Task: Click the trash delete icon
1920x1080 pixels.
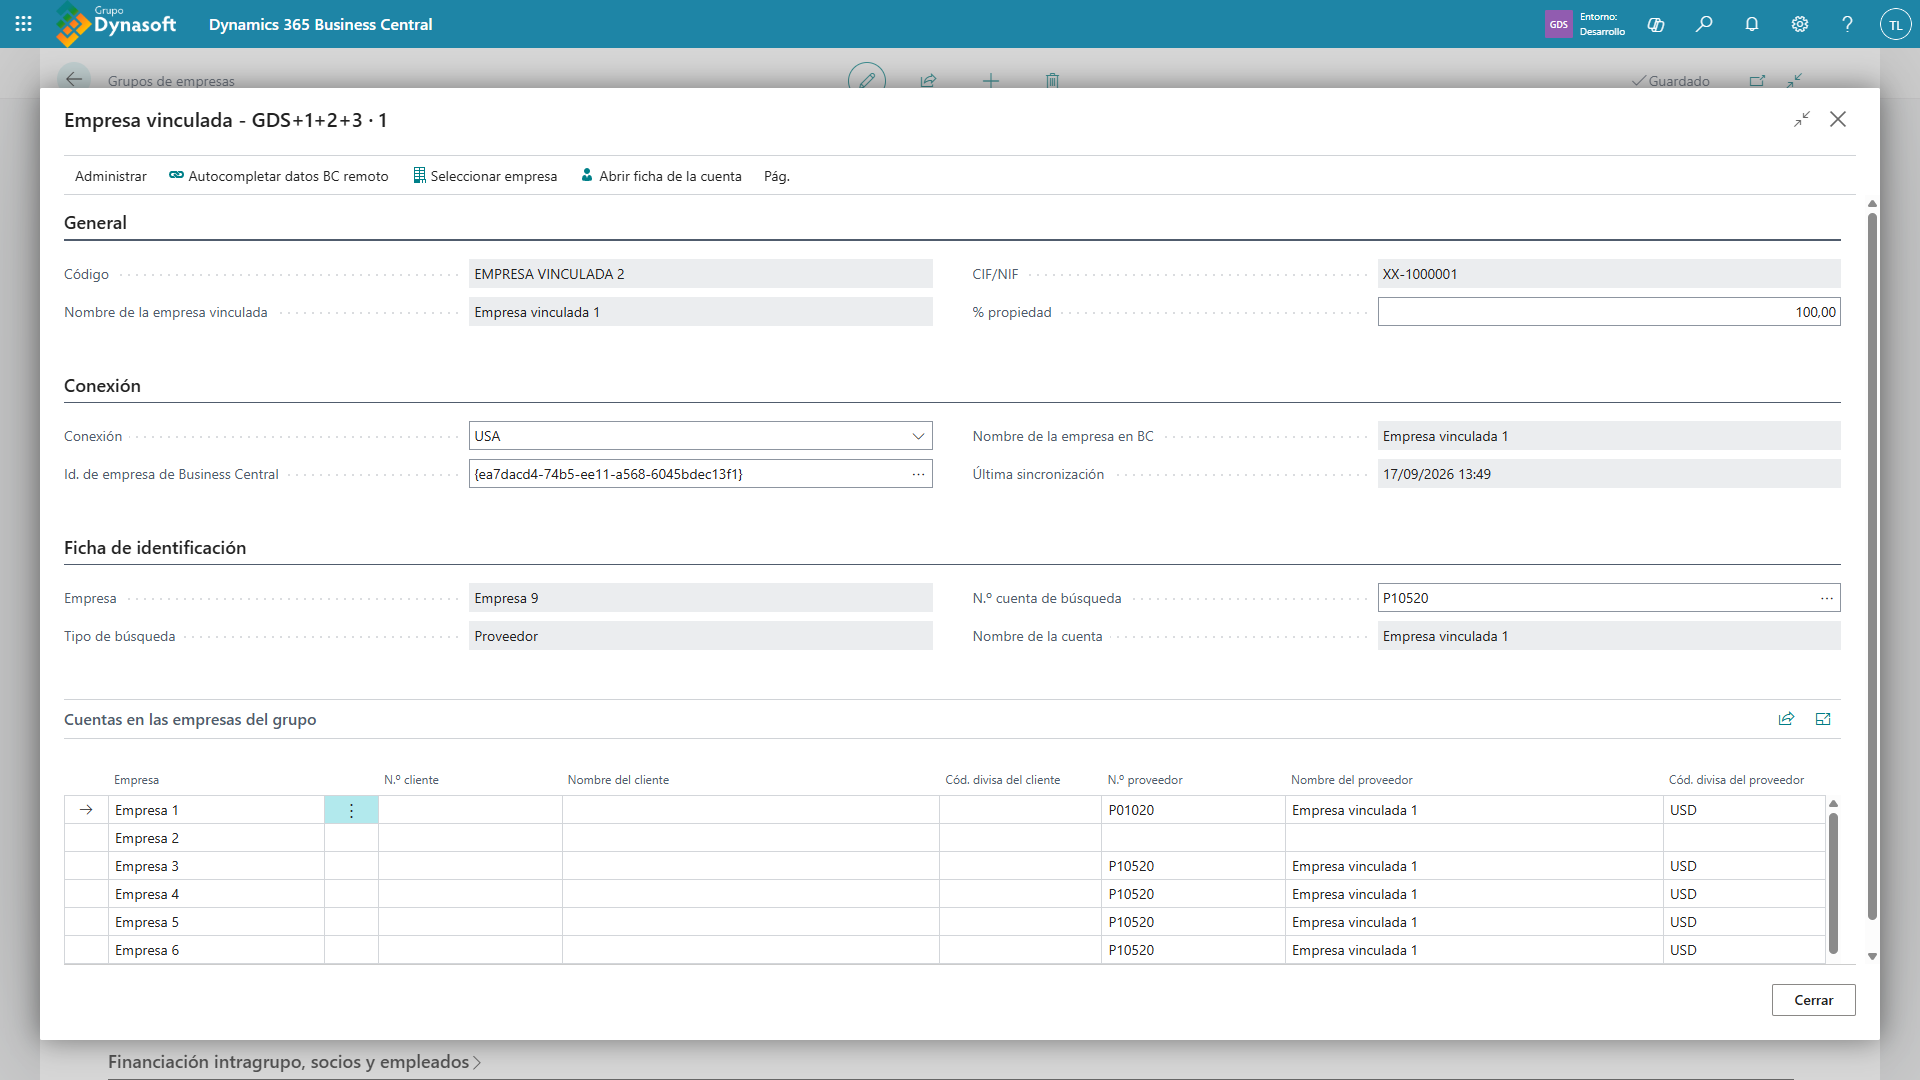Action: tap(1052, 80)
